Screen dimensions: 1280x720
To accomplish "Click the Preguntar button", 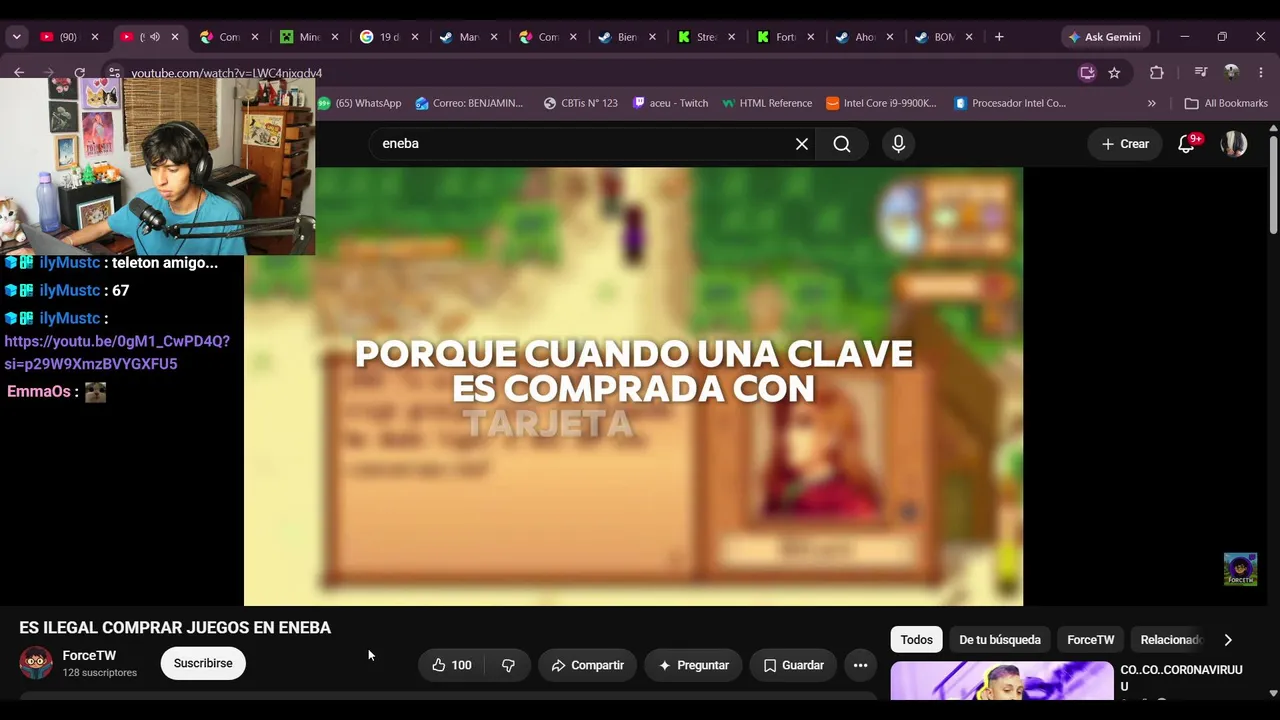I will pos(693,665).
